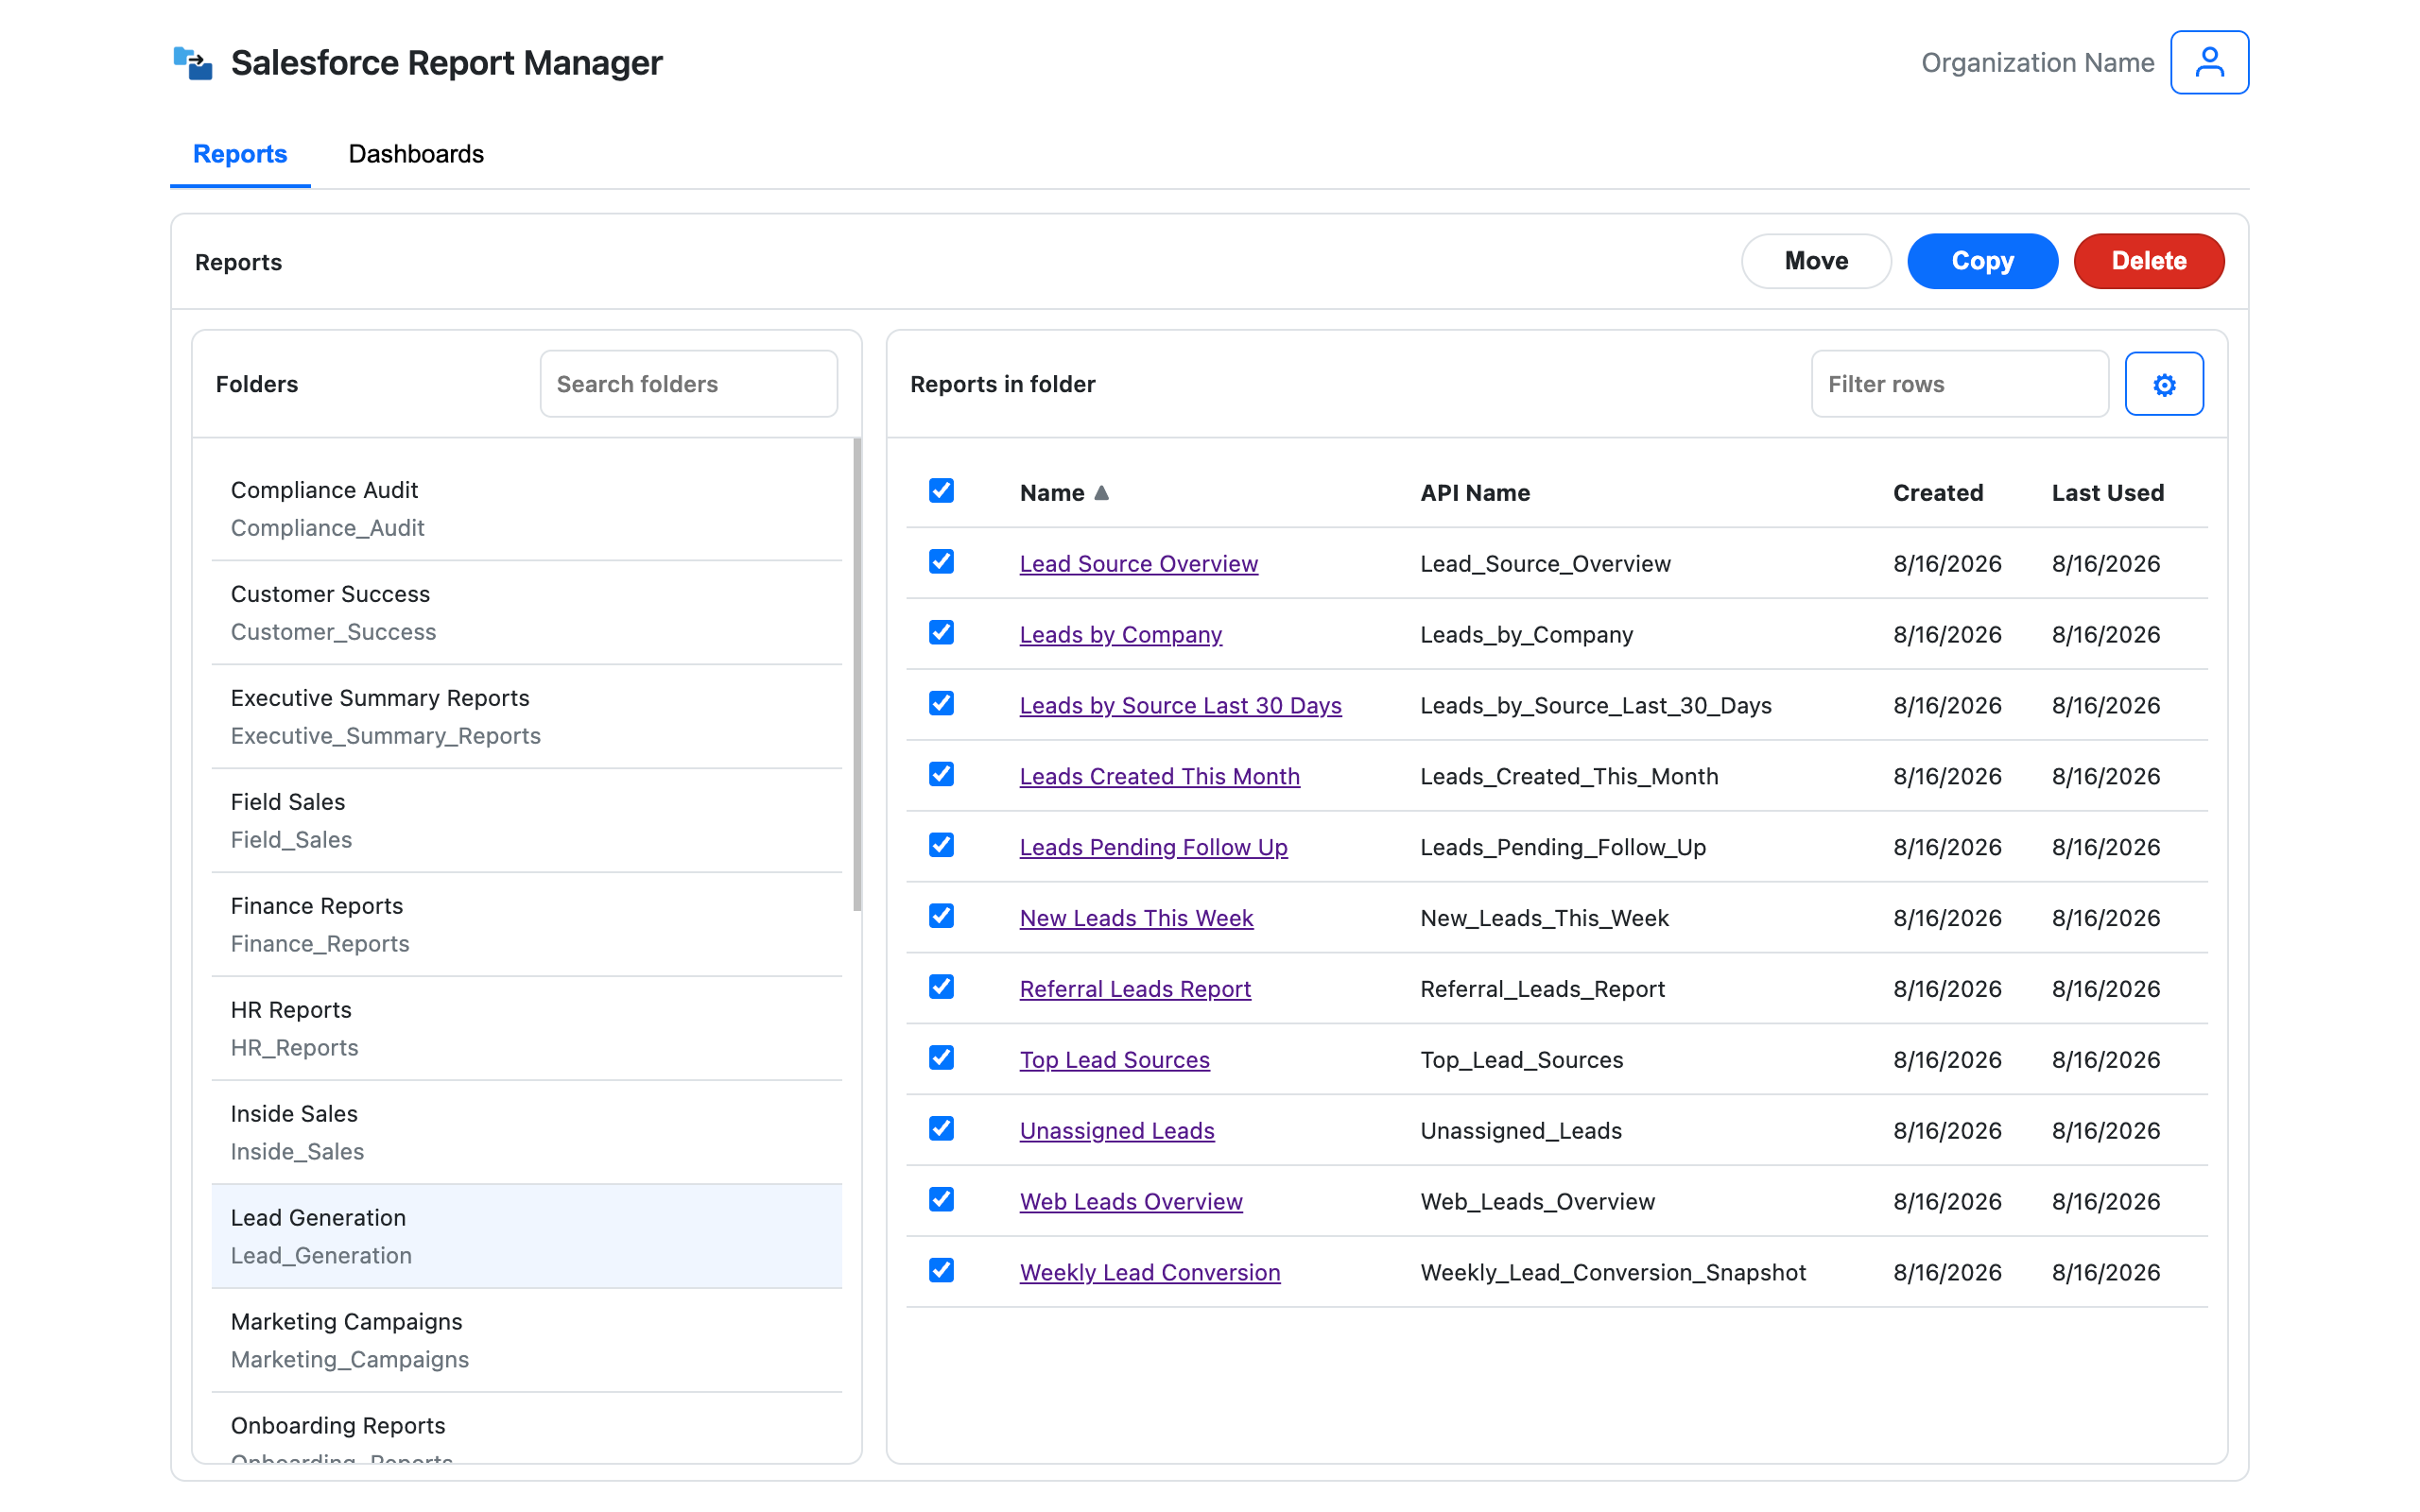The height and width of the screenshot is (1512, 2420).
Task: Open Web Leads Overview link
Action: tap(1131, 1202)
